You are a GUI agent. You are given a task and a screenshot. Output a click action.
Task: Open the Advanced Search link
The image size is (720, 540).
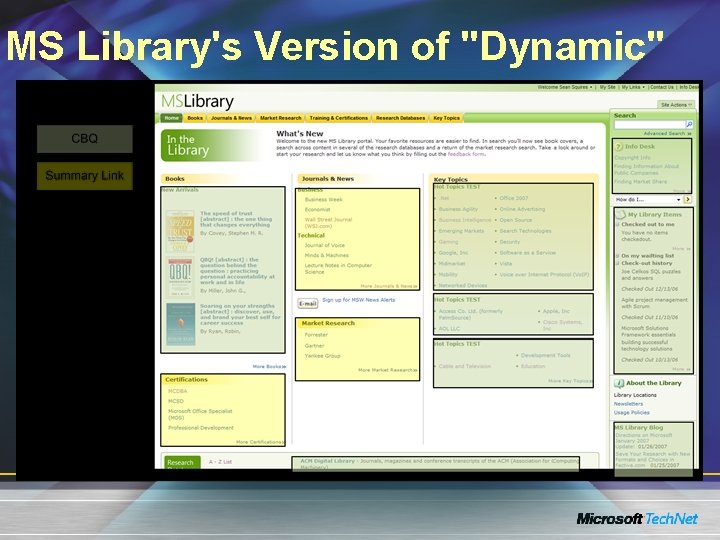coord(667,134)
